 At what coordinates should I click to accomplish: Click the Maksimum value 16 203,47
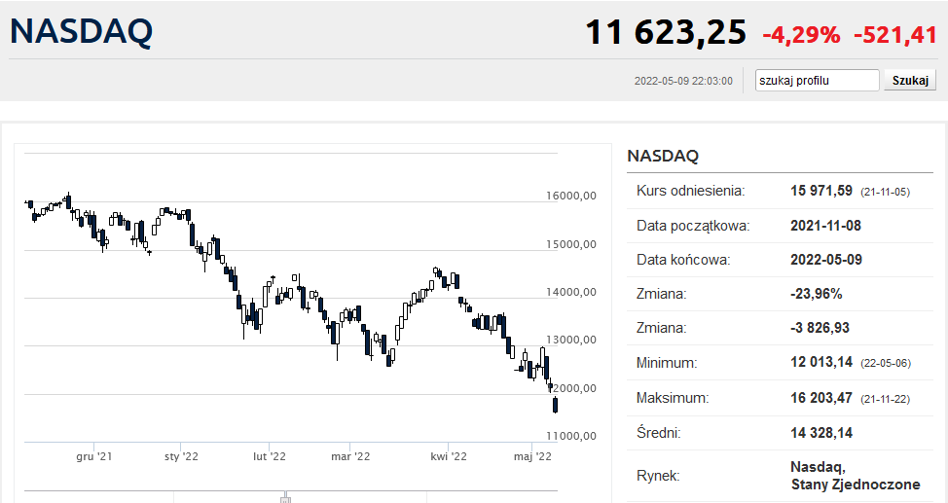pos(821,398)
